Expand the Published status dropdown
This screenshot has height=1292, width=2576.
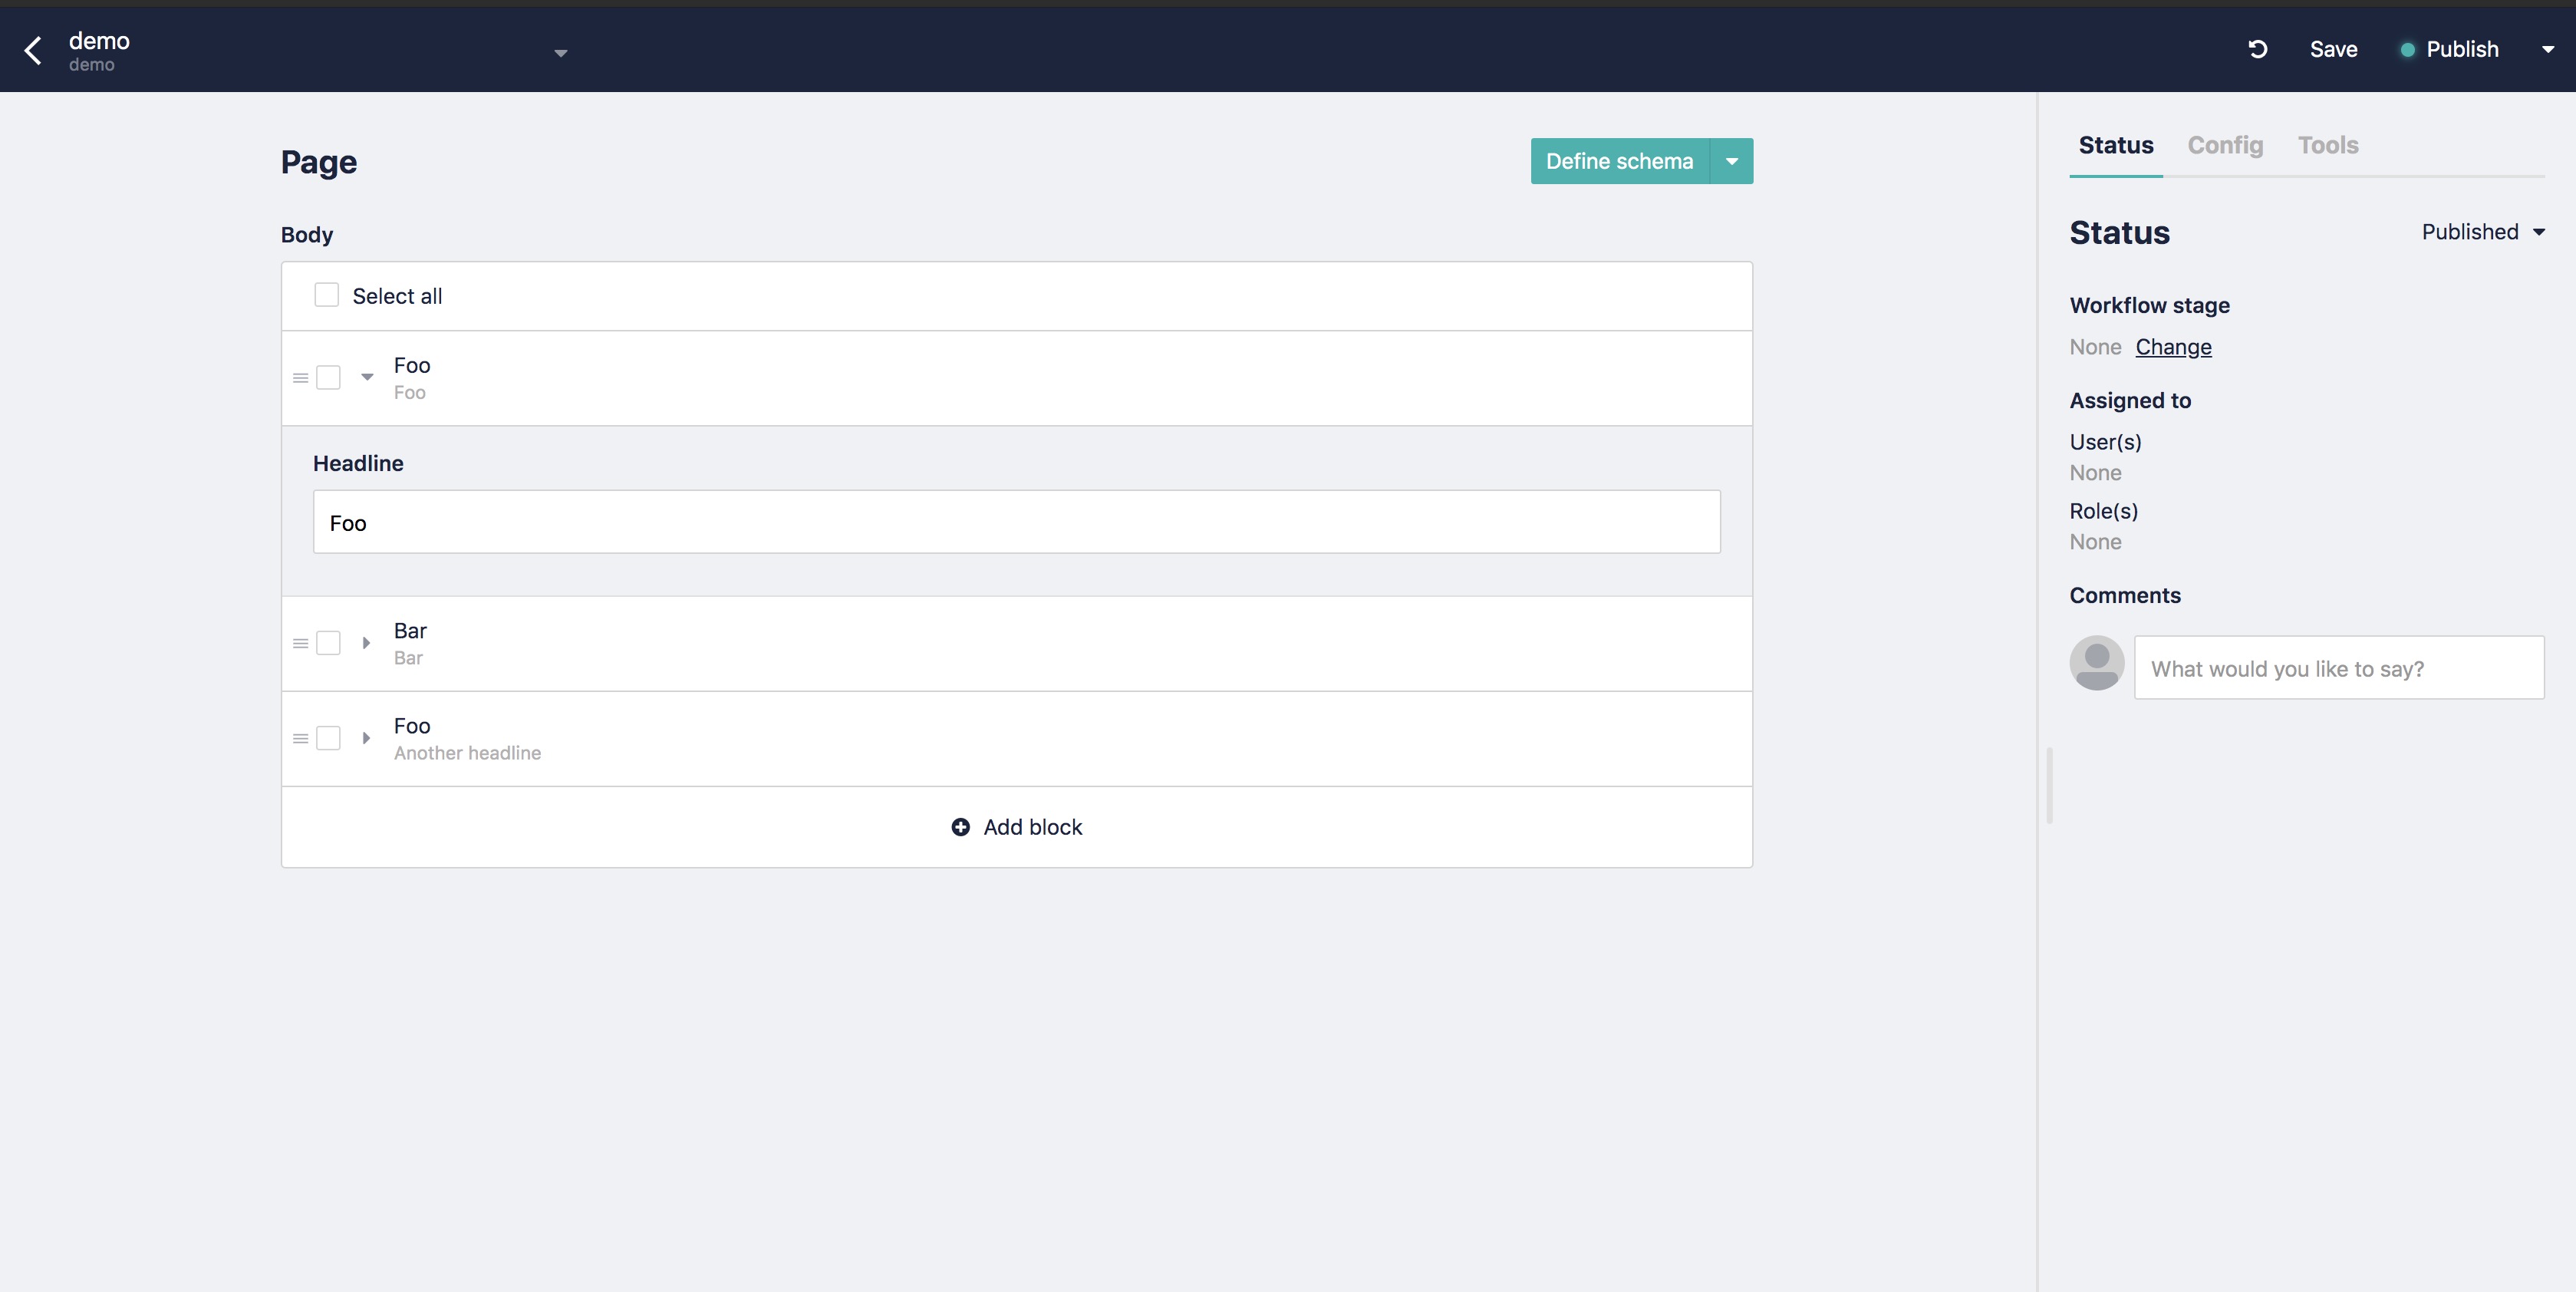(2540, 231)
